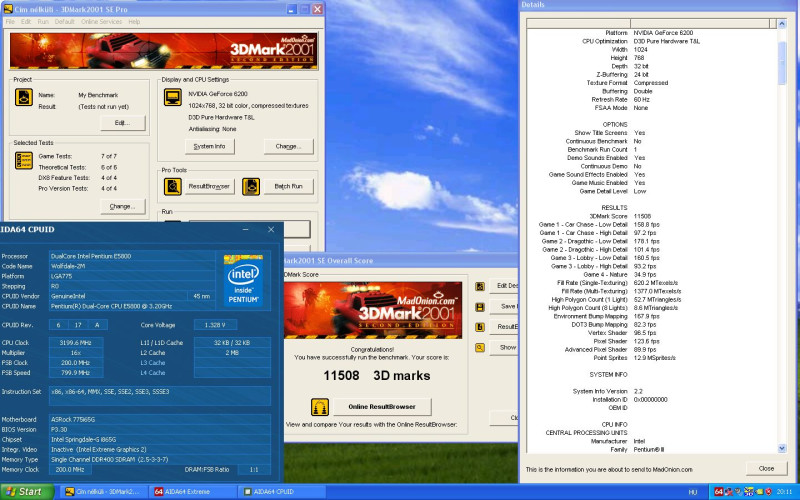Click the Details window vertical scrollbar thumb
Viewport: 800px width, 500px height.
click(782, 62)
